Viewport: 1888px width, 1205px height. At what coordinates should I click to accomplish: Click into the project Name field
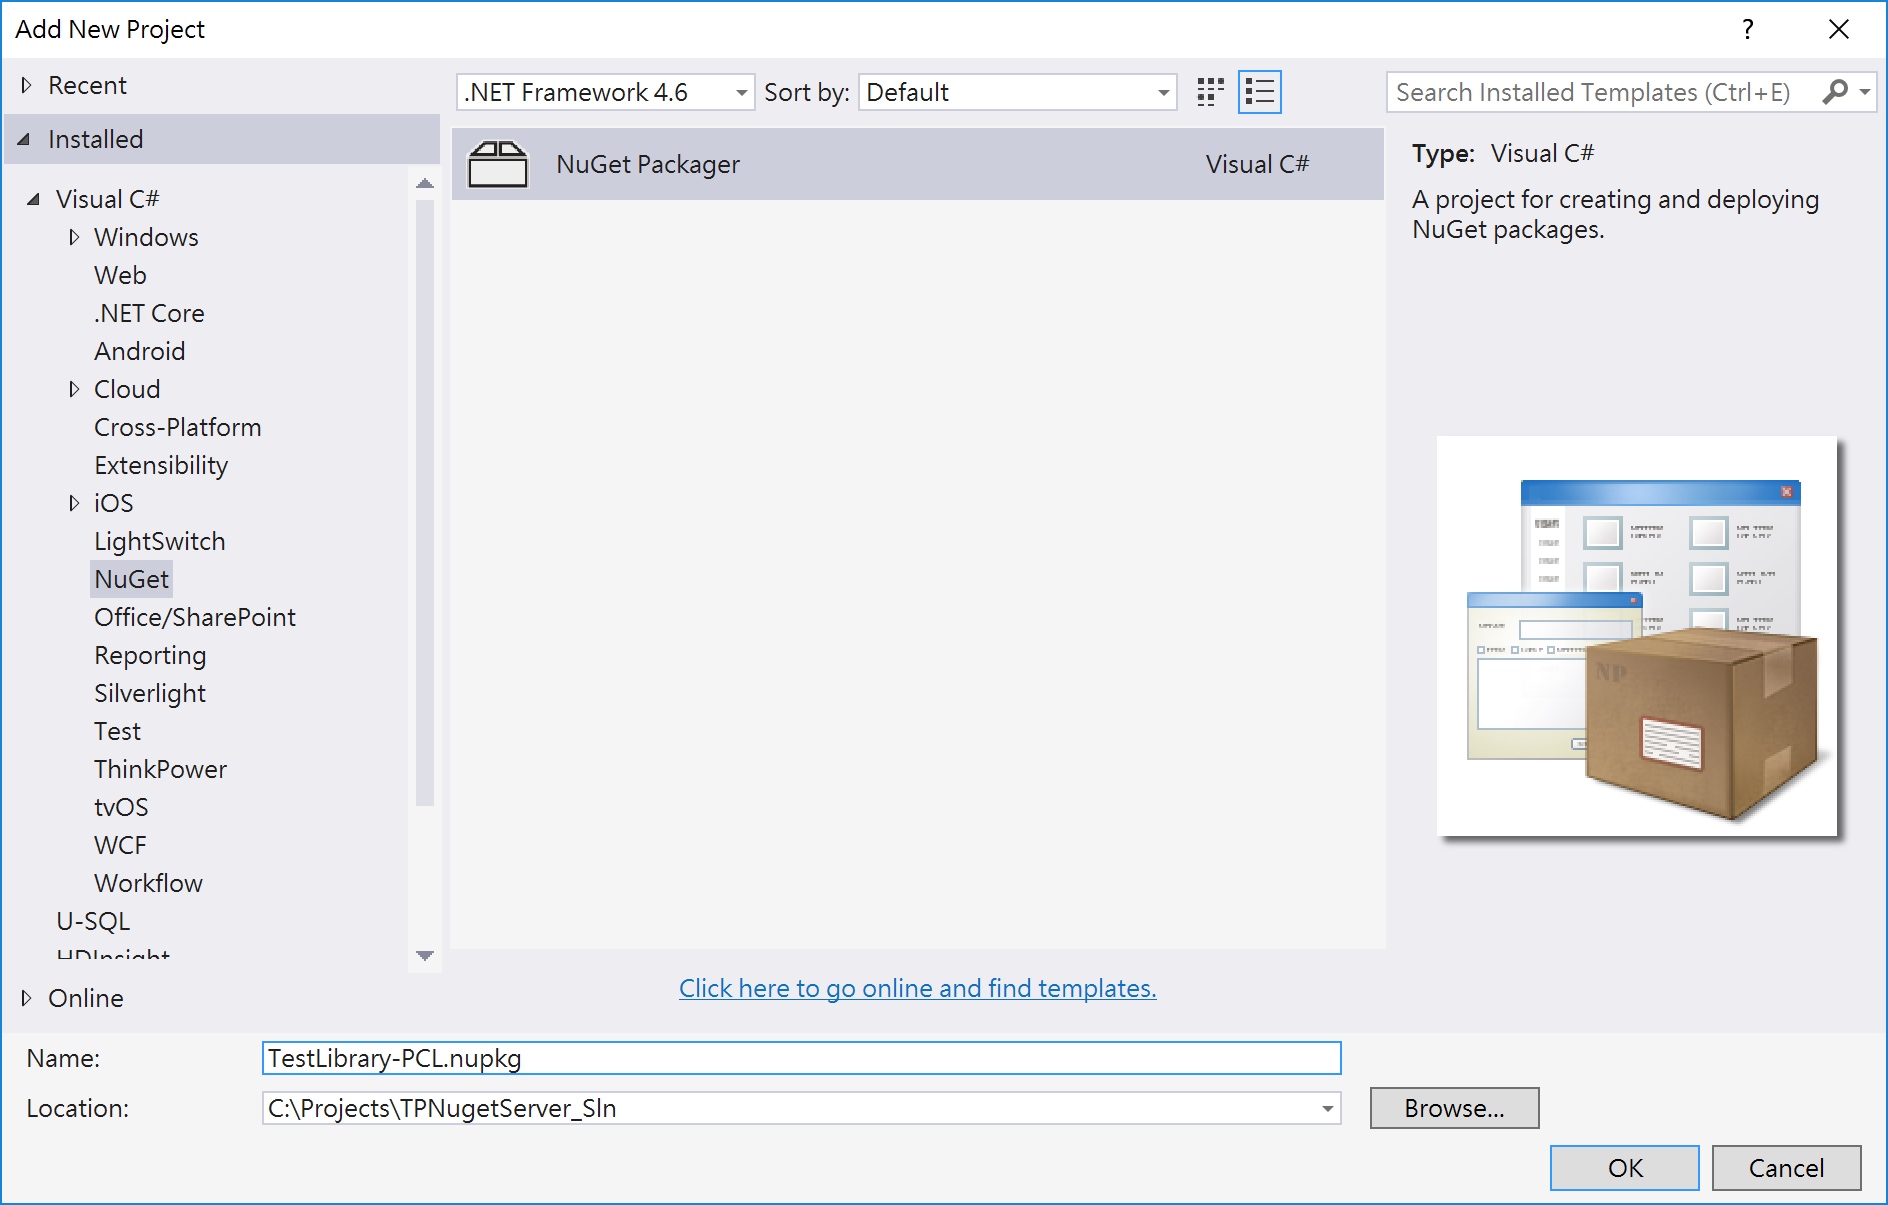800,1058
